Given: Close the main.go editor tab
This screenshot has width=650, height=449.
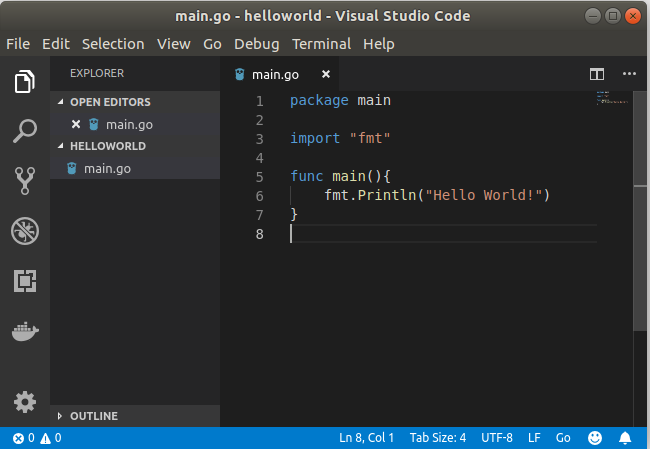Looking at the screenshot, I should (x=326, y=74).
